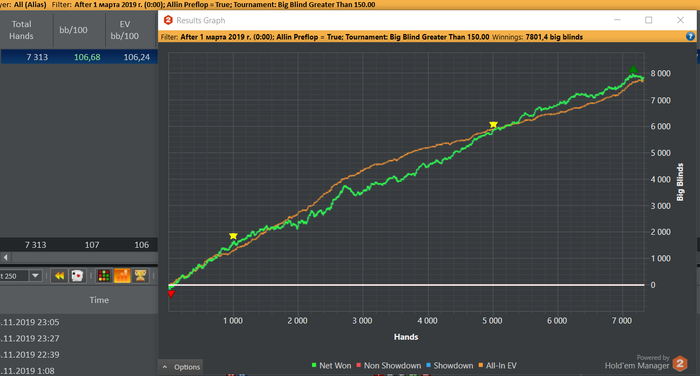Toggle the All-In EV legend series
The image size is (700, 376).
pyautogui.click(x=497, y=366)
